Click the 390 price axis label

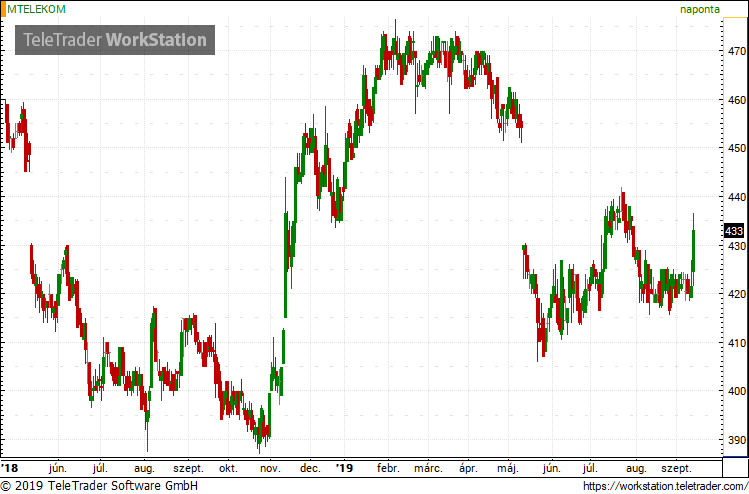[x=736, y=440]
